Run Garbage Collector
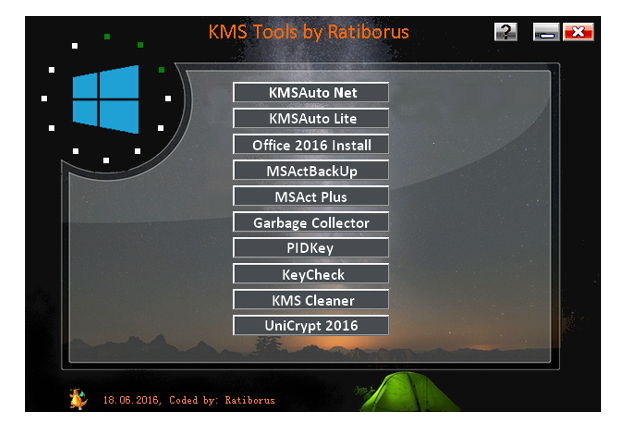633x432 pixels. [311, 222]
